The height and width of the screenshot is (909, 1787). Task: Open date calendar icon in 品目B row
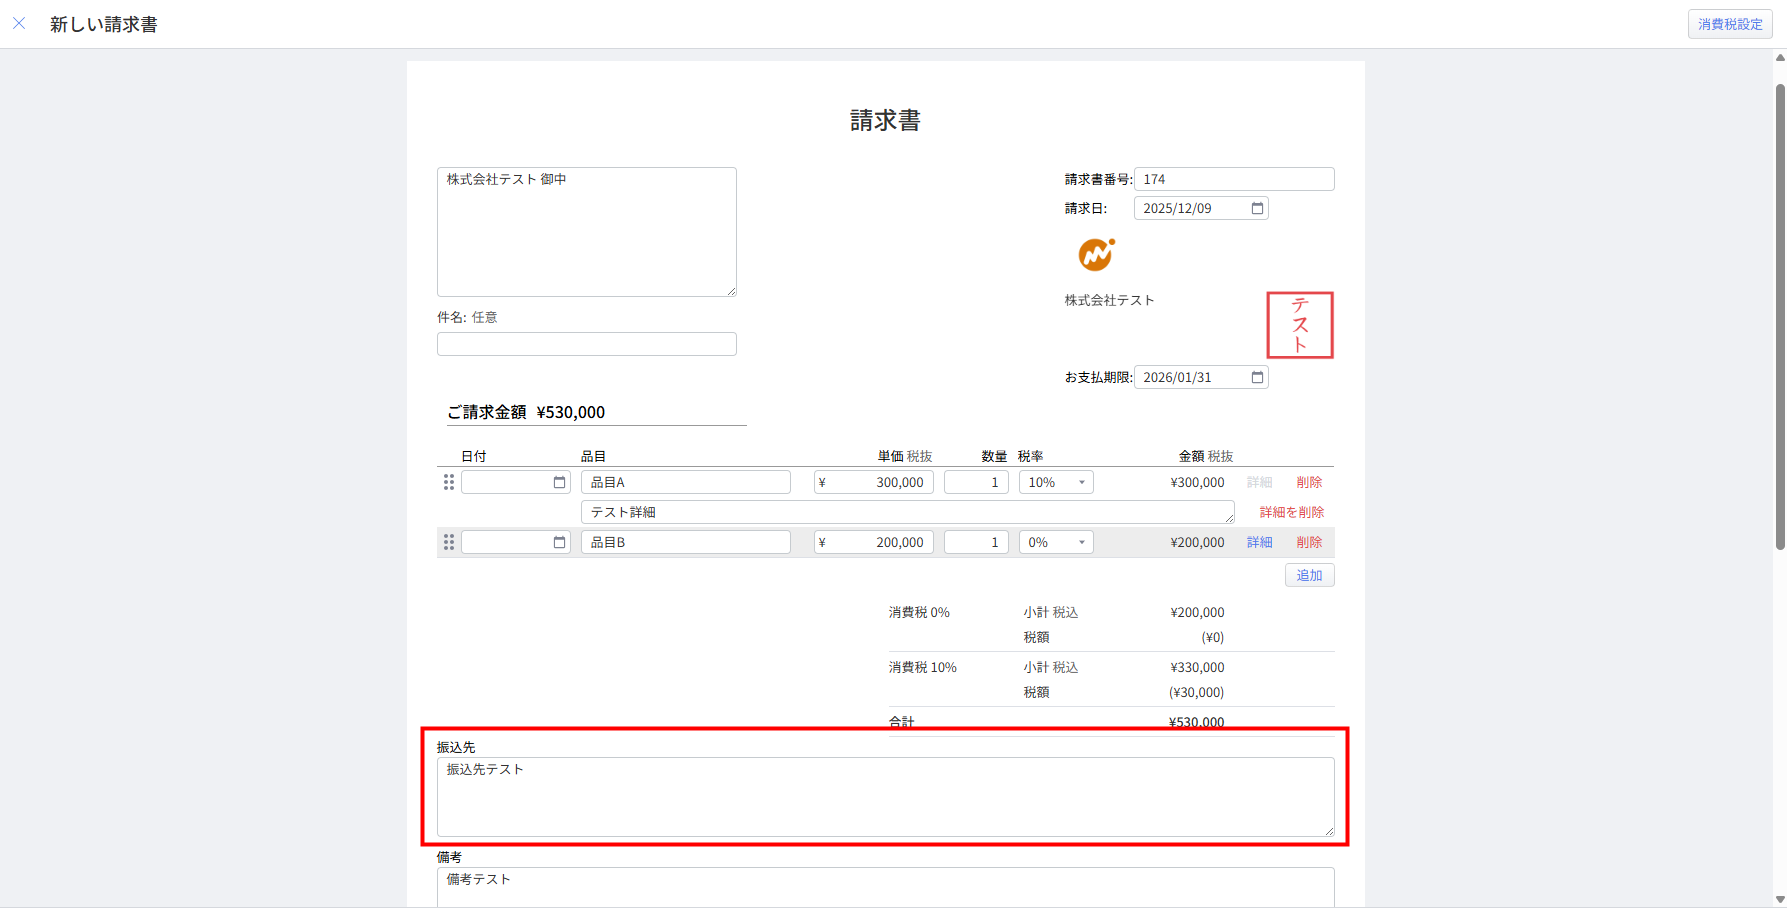559,542
